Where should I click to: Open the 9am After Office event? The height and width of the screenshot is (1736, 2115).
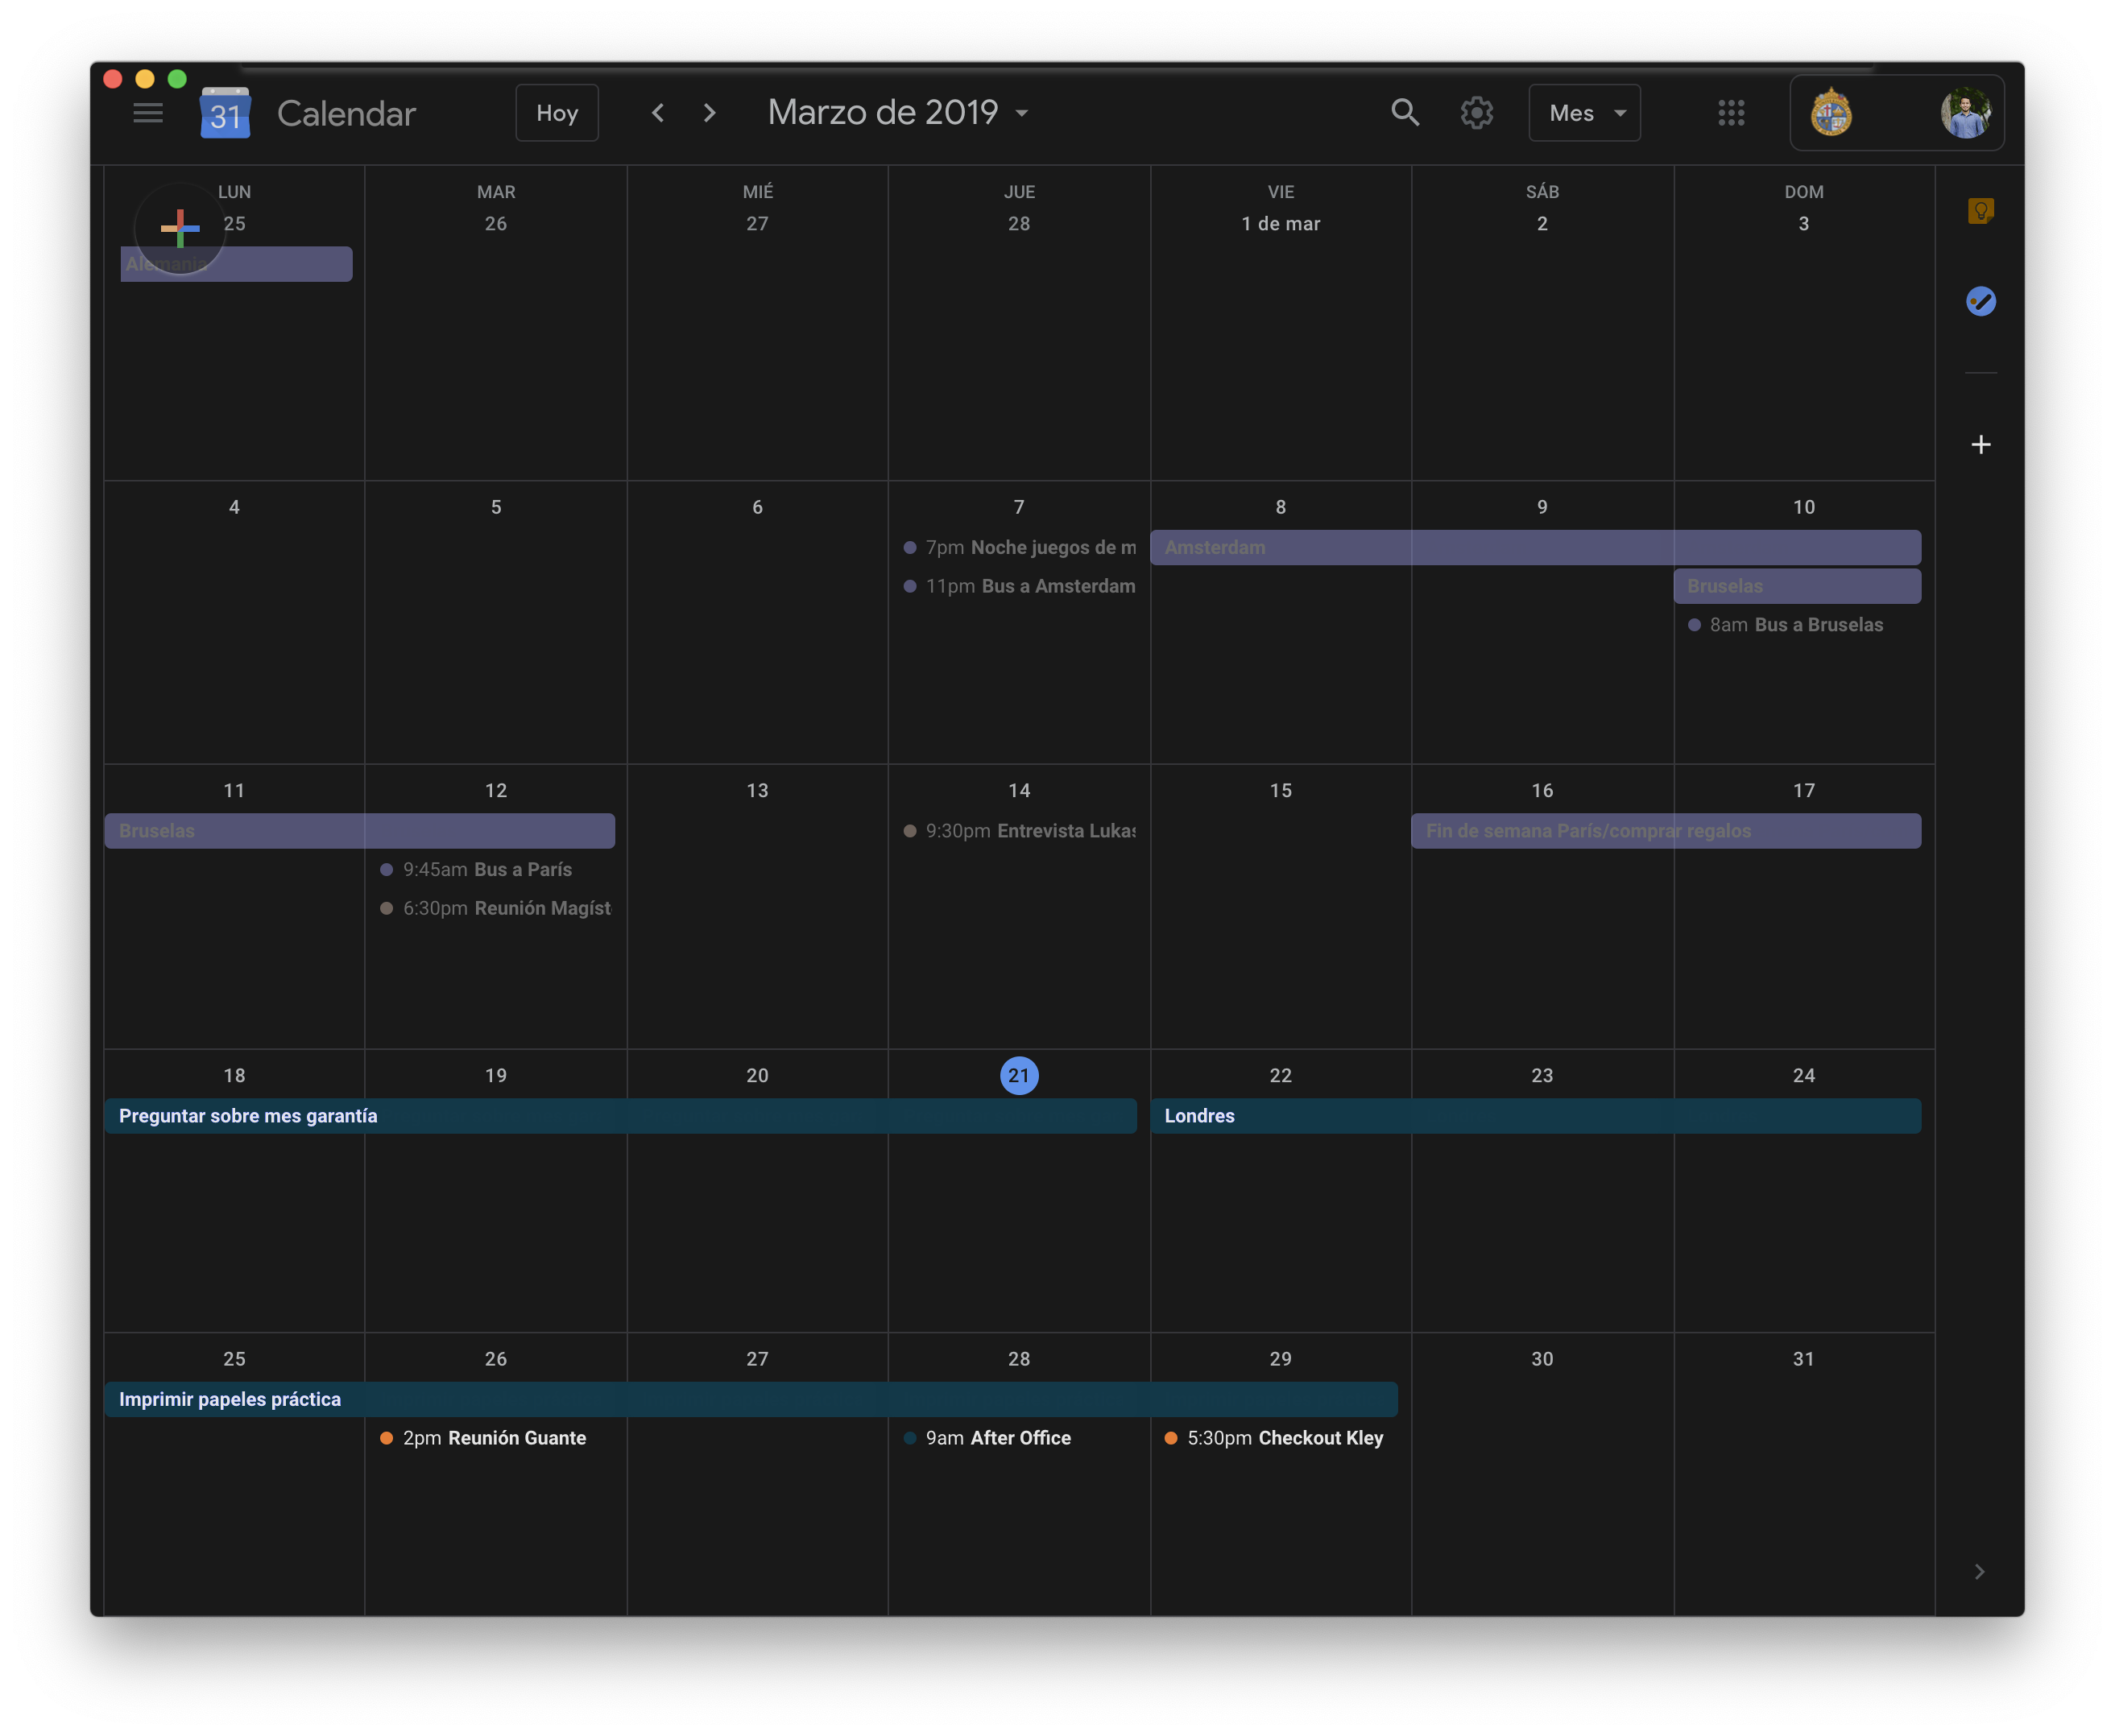coord(1019,1438)
